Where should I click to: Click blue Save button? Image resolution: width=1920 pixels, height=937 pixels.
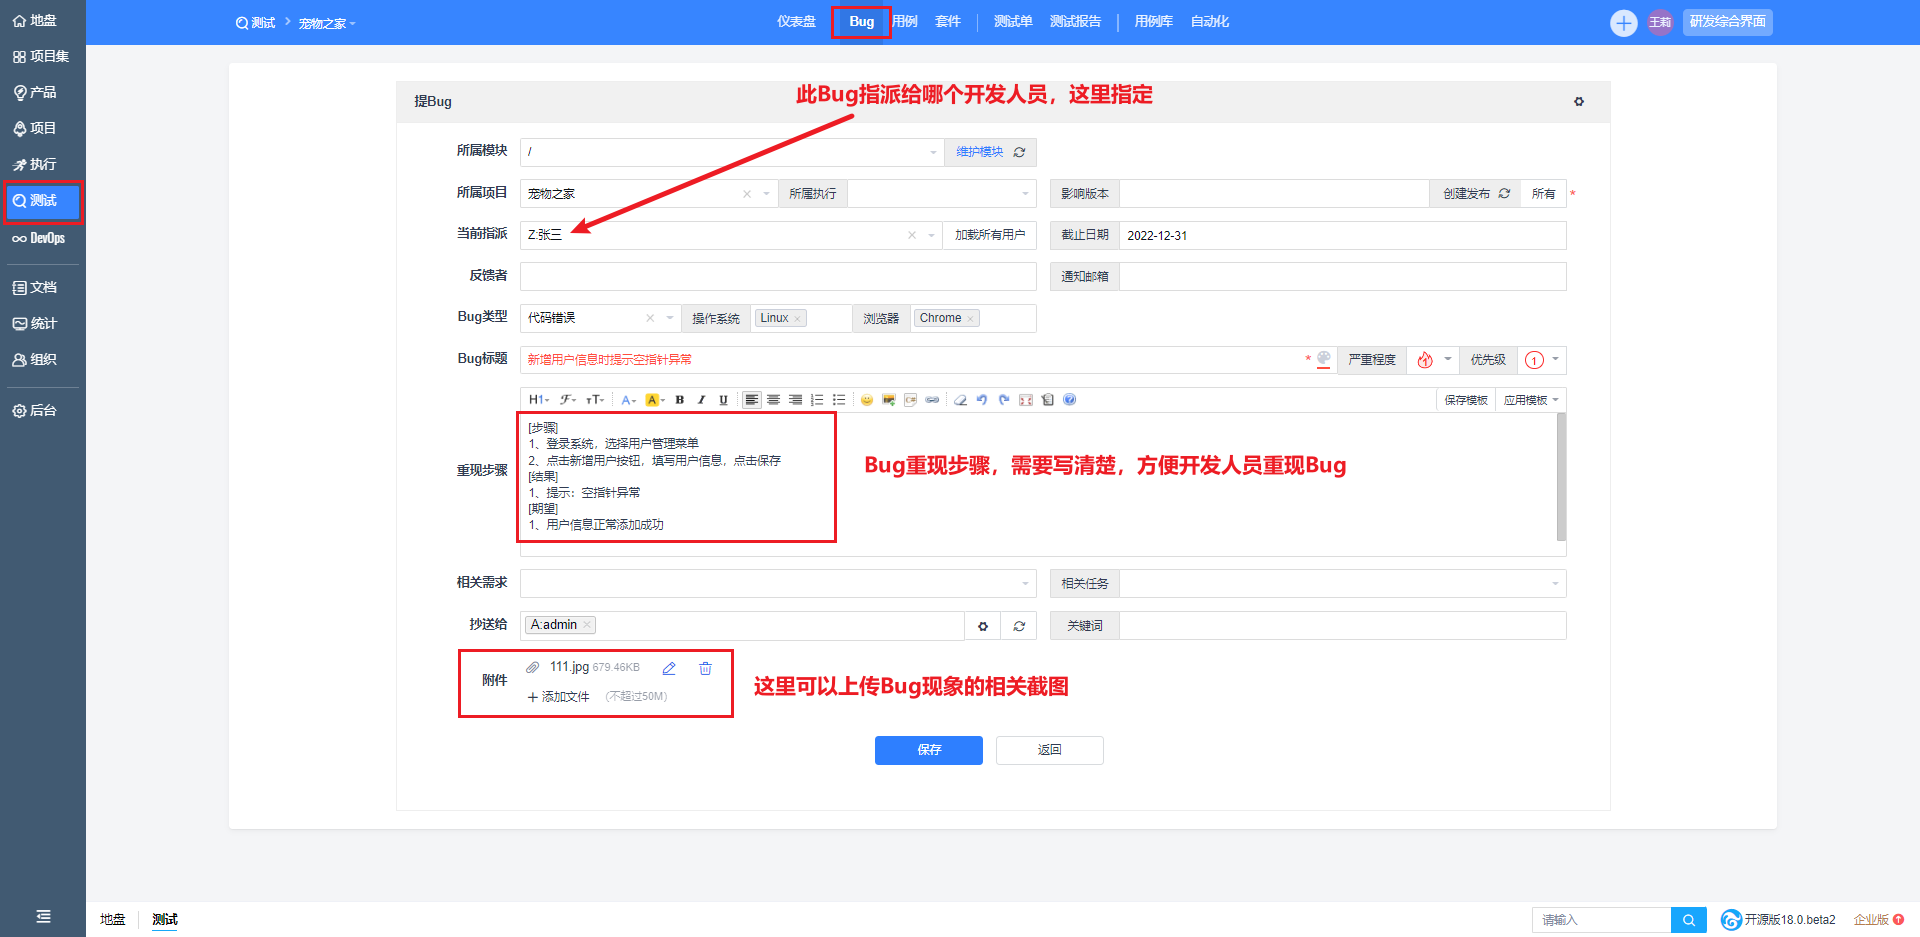point(929,750)
